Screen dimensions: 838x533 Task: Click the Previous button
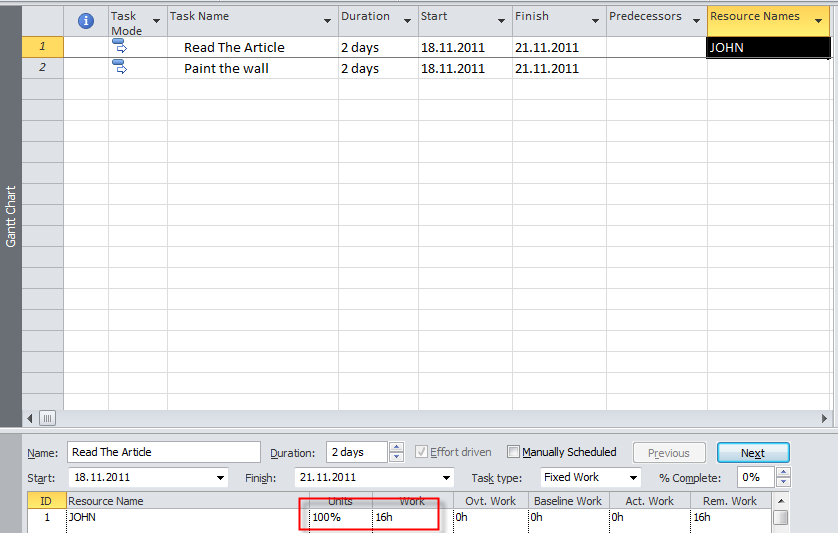669,453
